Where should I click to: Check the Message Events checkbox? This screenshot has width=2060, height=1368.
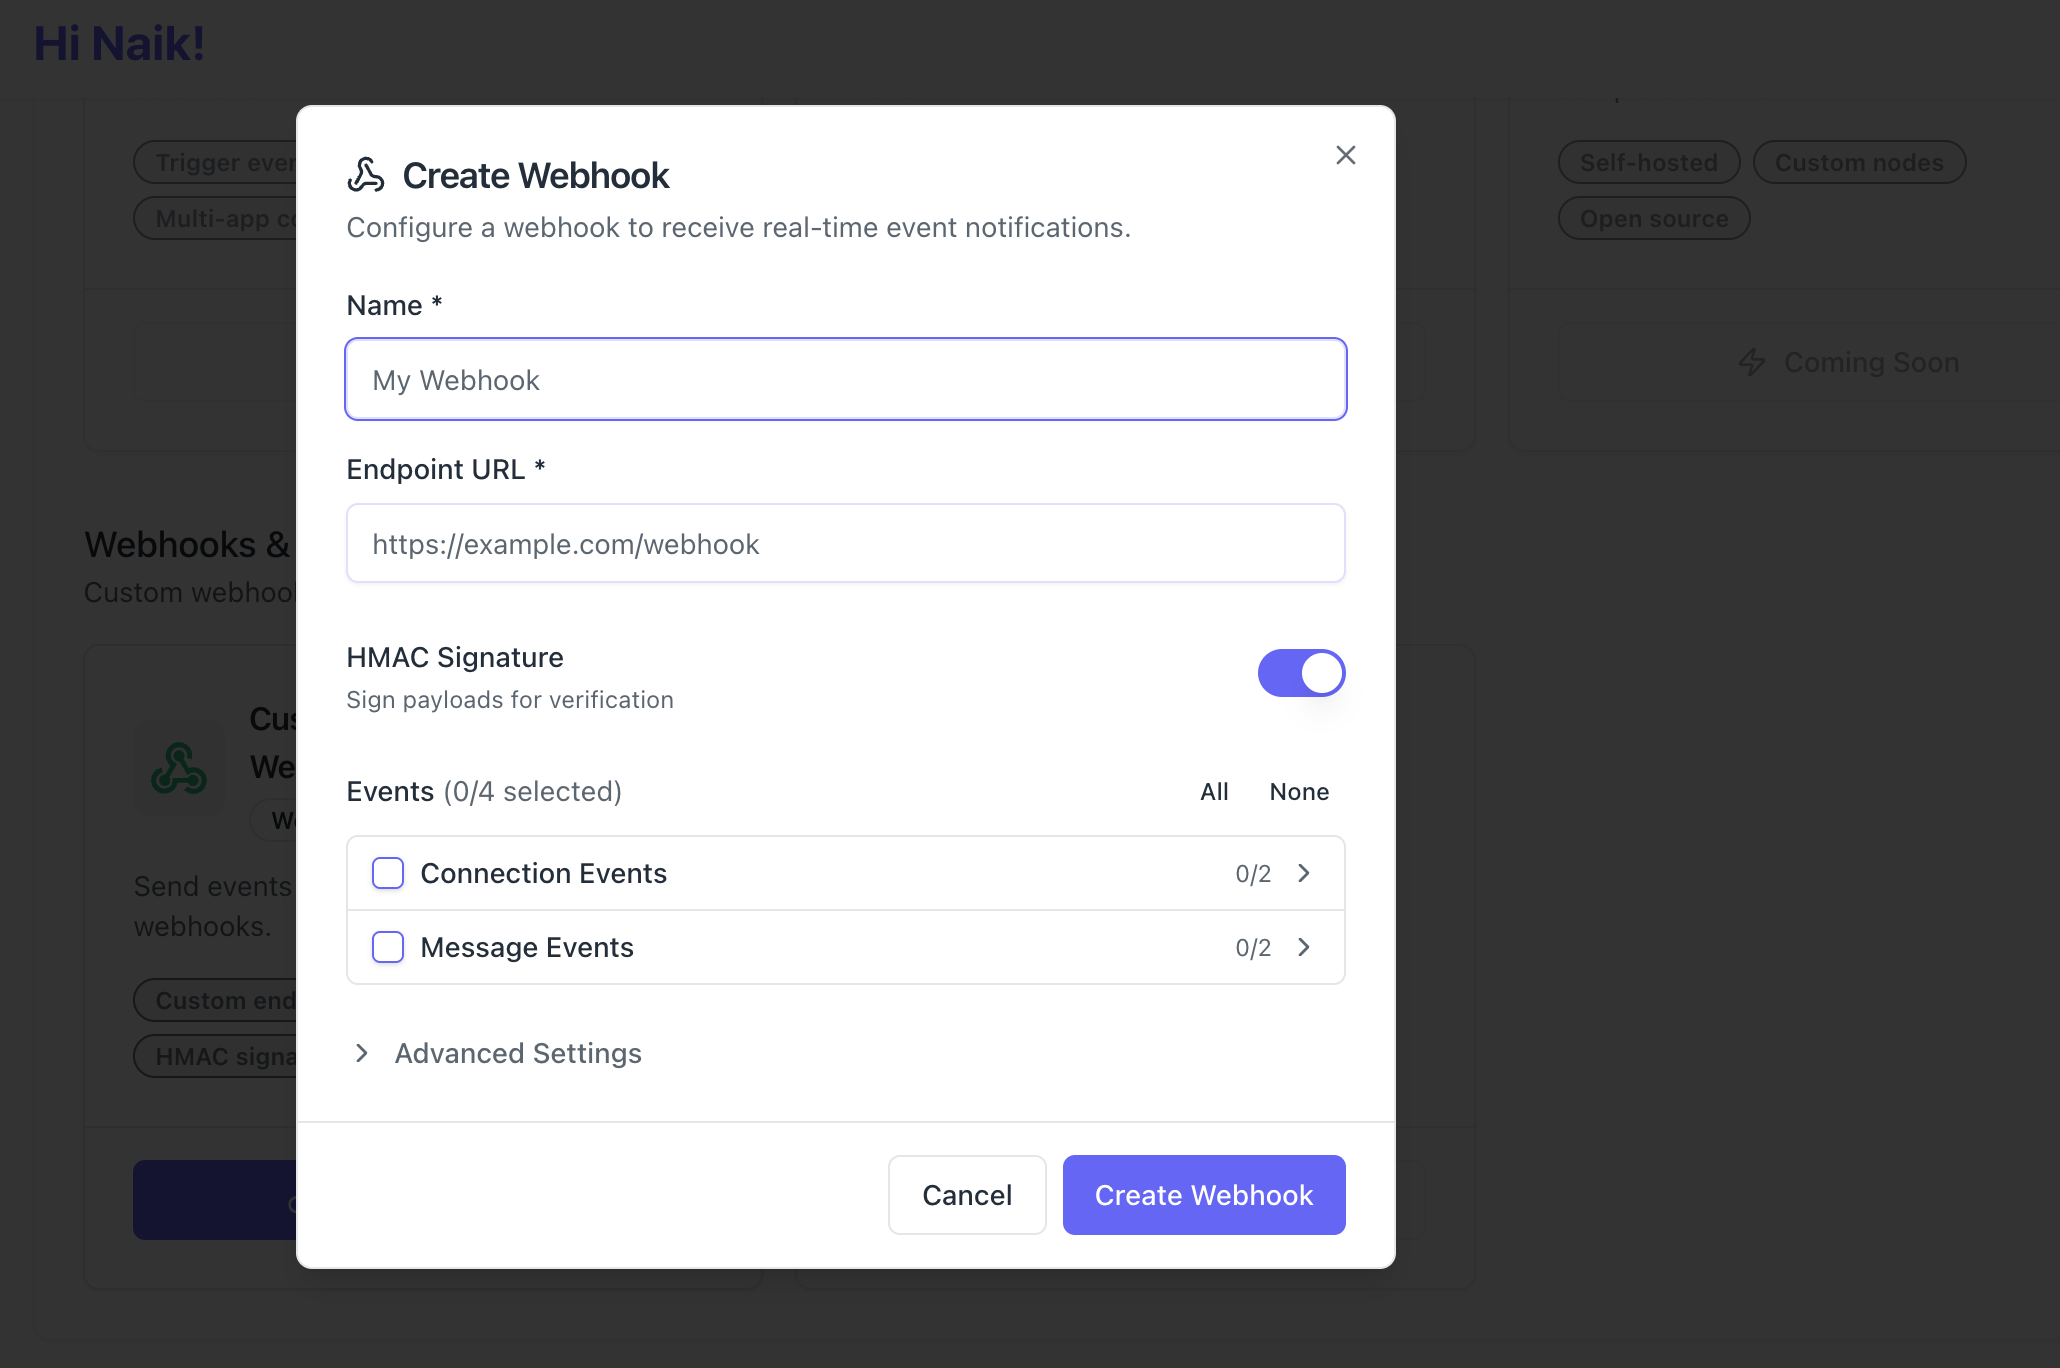[388, 947]
